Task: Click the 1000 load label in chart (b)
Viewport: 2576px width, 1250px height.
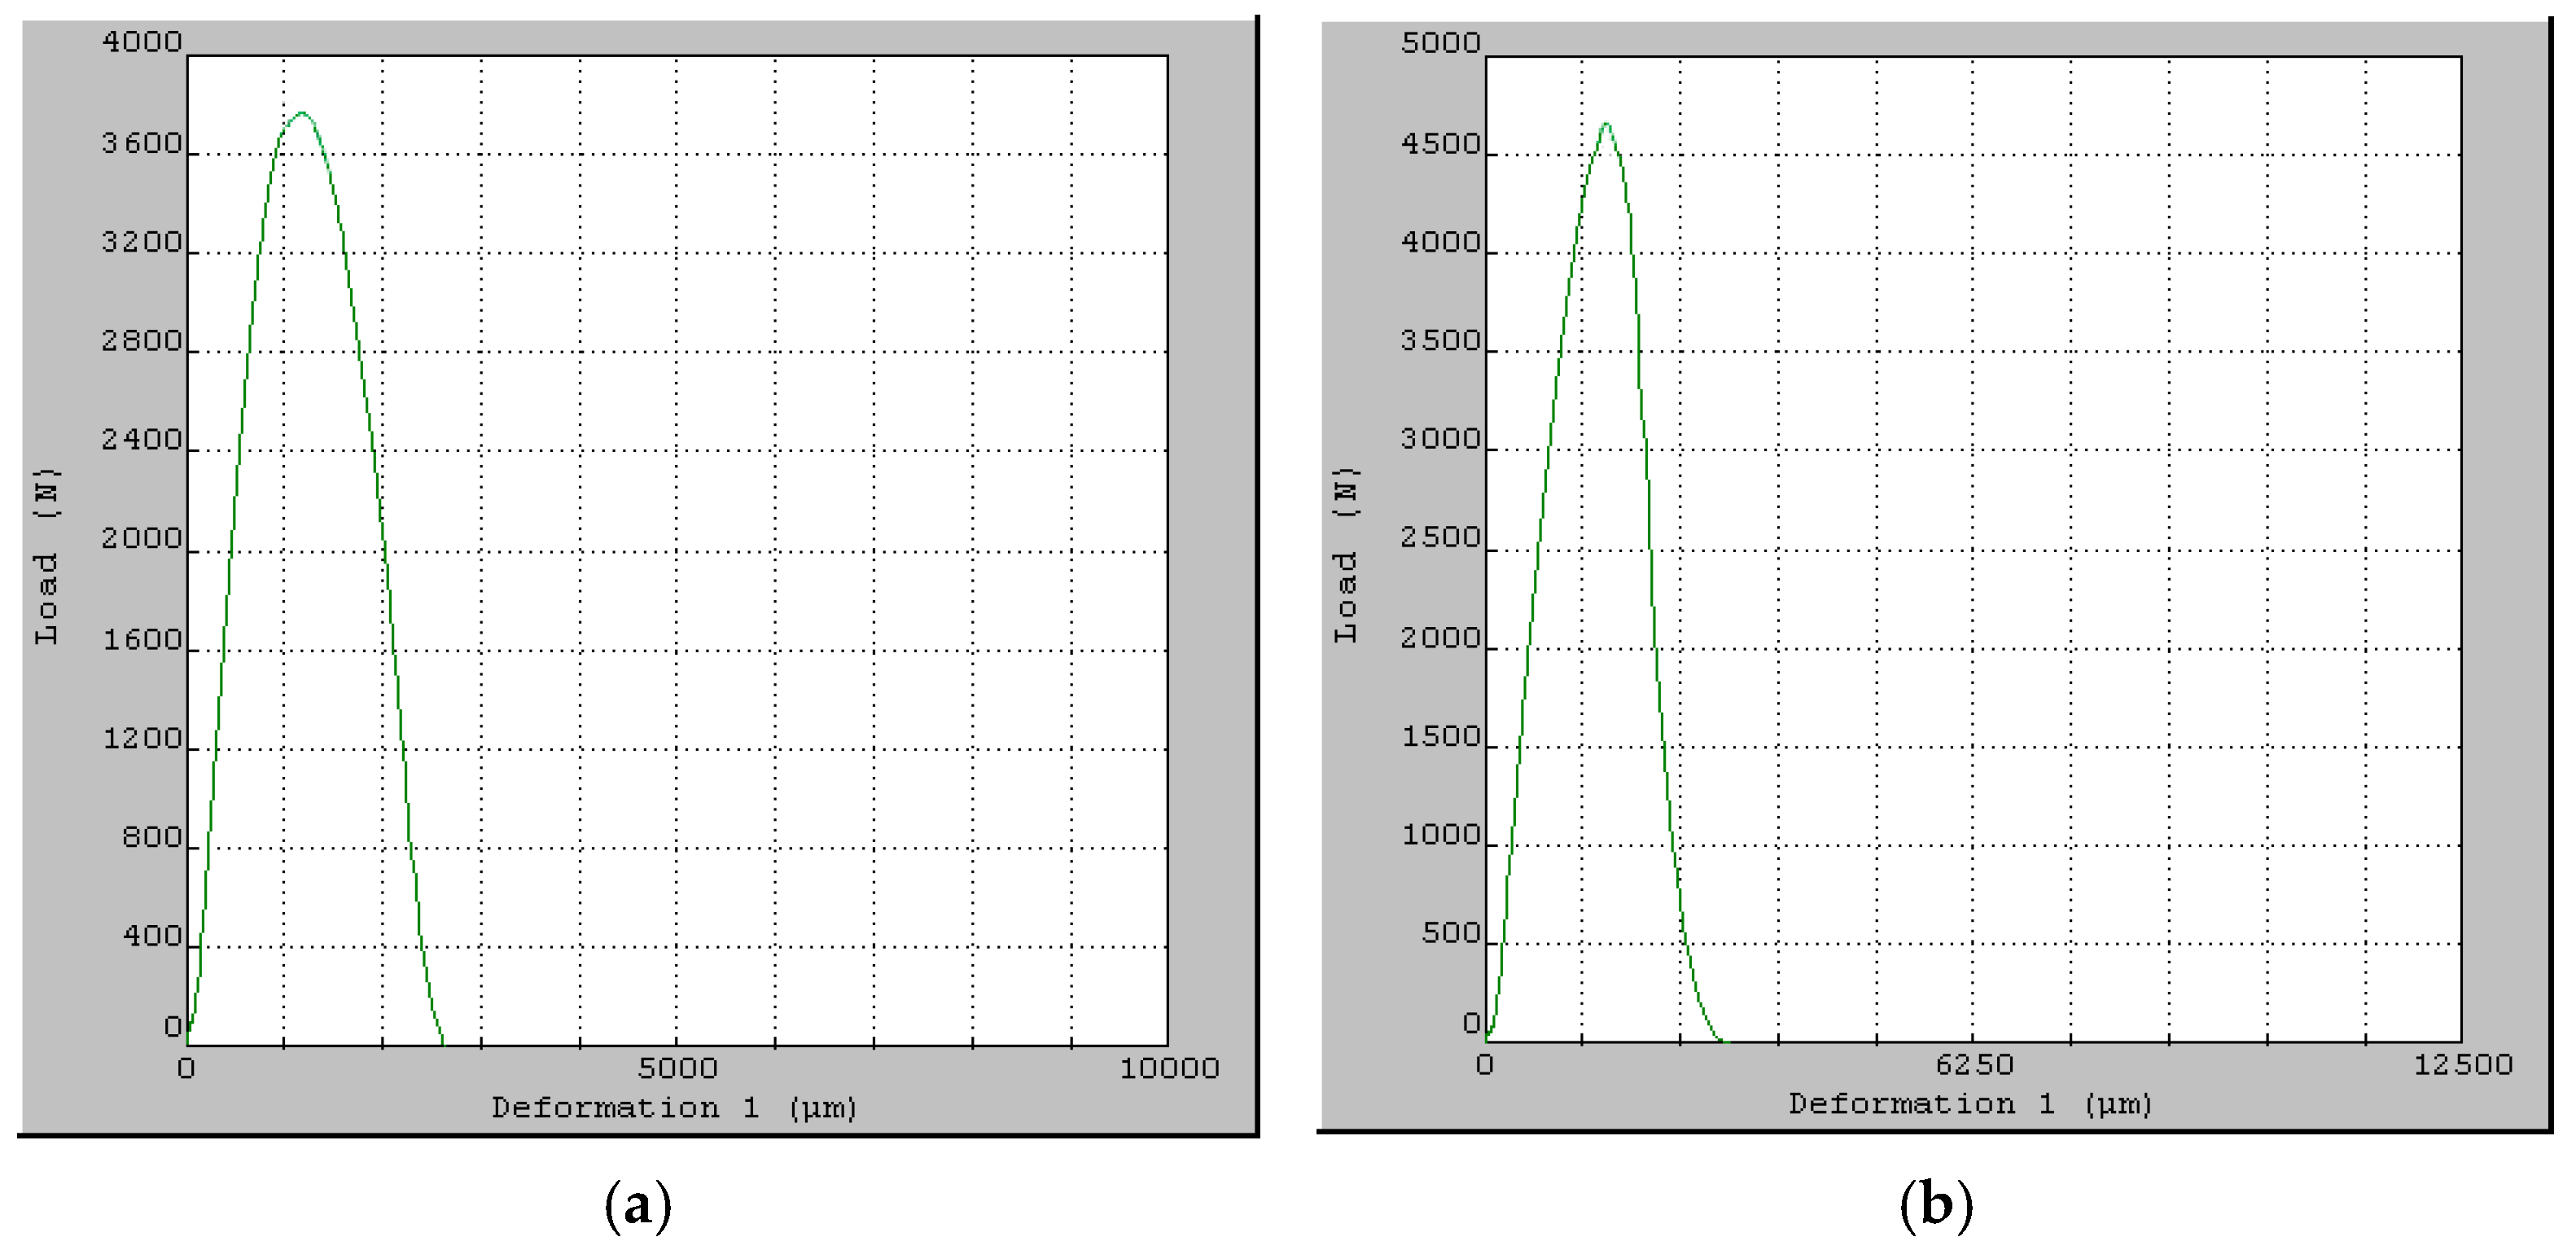Action: coord(1440,835)
